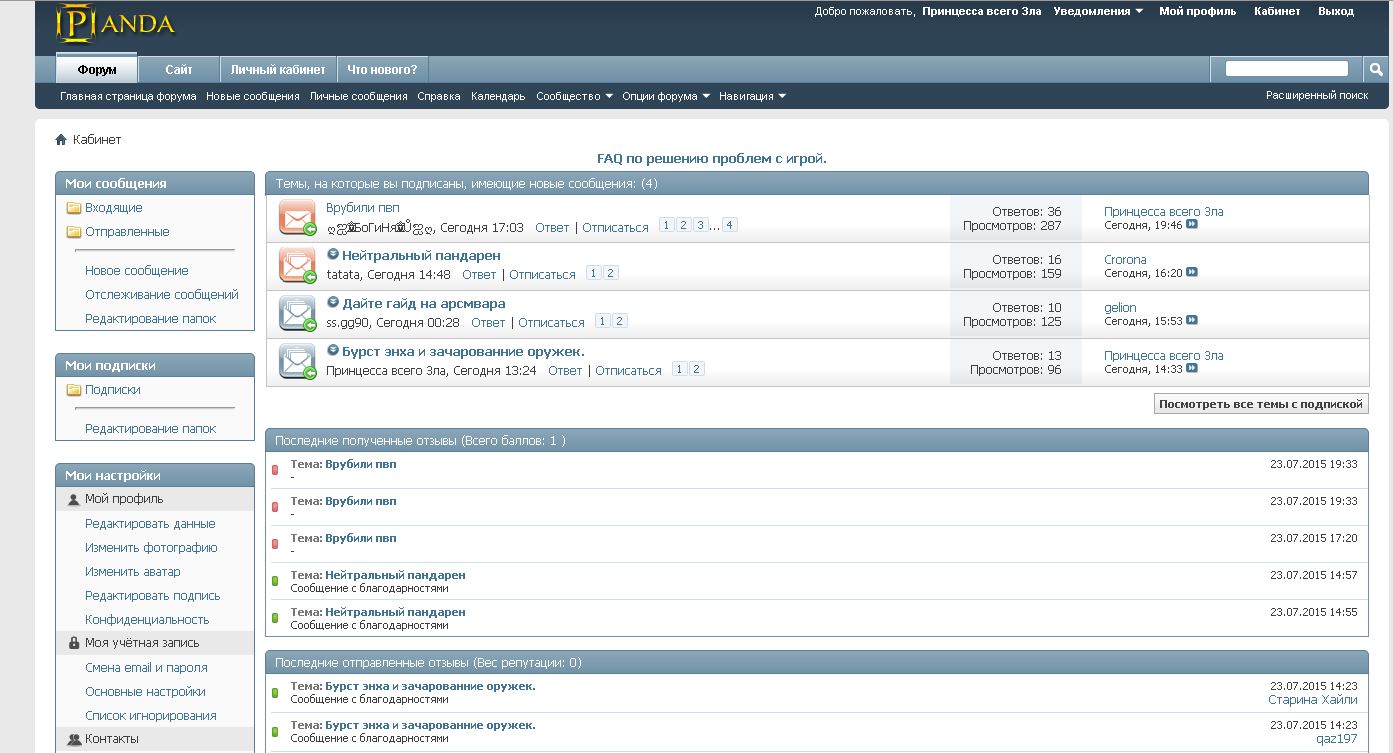This screenshot has width=1393, height=753.
Task: Open the Навигация dropdown
Action: click(752, 96)
